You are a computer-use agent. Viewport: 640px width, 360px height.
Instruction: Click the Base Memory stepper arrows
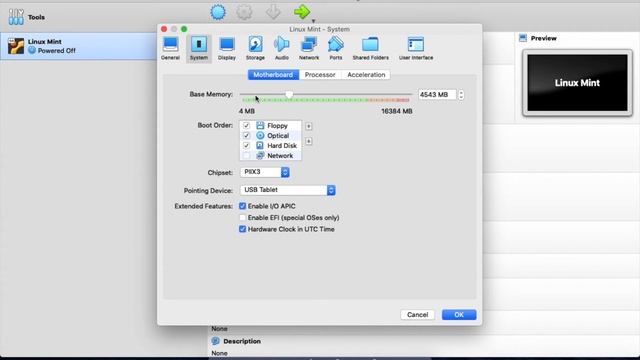pyautogui.click(x=461, y=95)
